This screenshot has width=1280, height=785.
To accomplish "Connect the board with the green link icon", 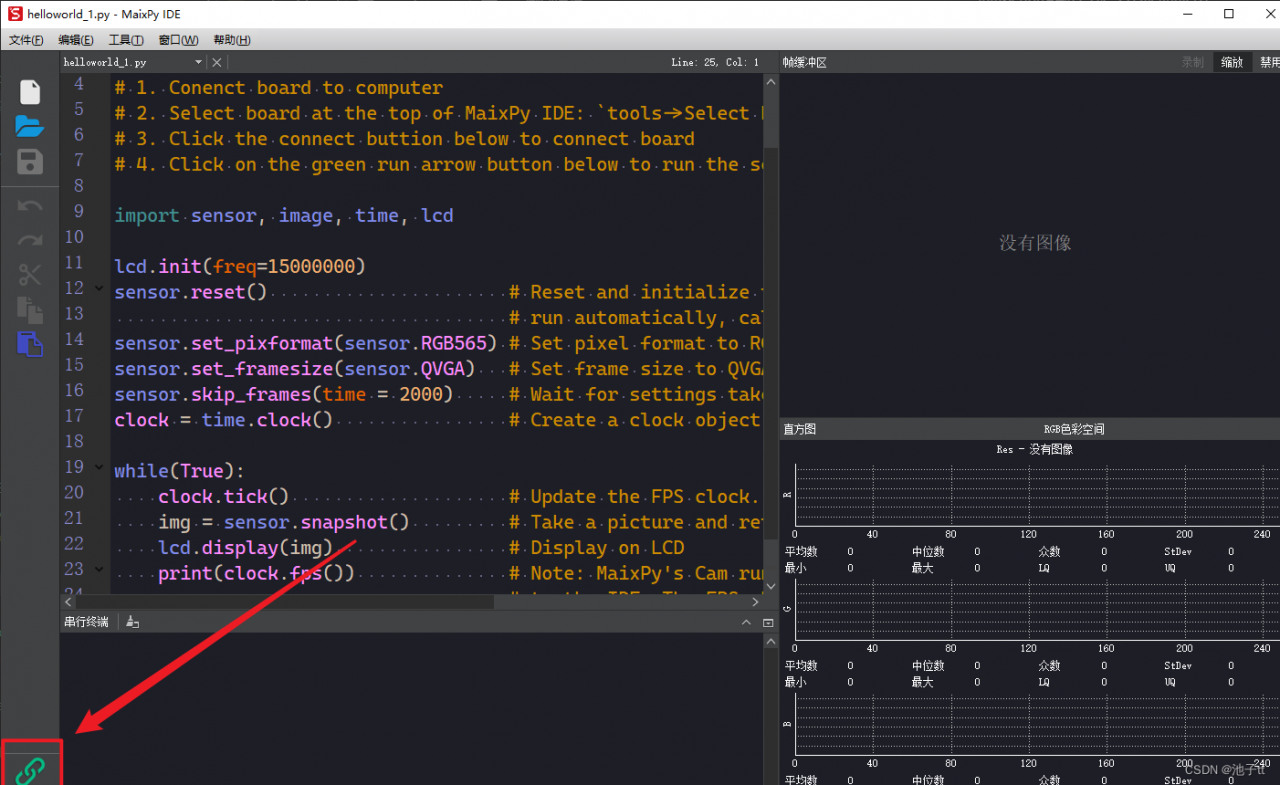I will (31, 770).
